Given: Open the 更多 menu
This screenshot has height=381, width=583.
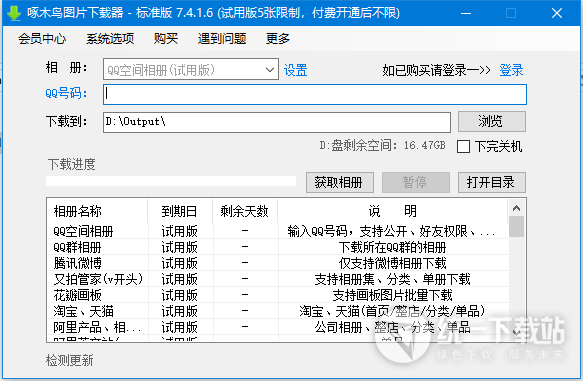Looking at the screenshot, I should coord(278,39).
